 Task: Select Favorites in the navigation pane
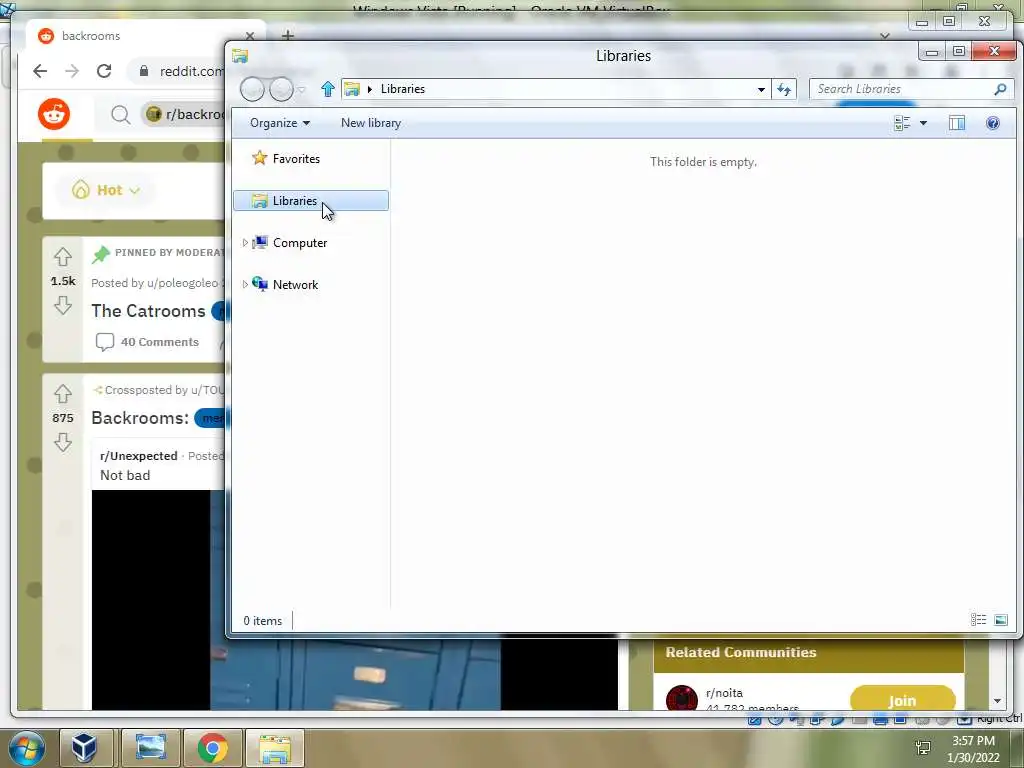tap(296, 159)
